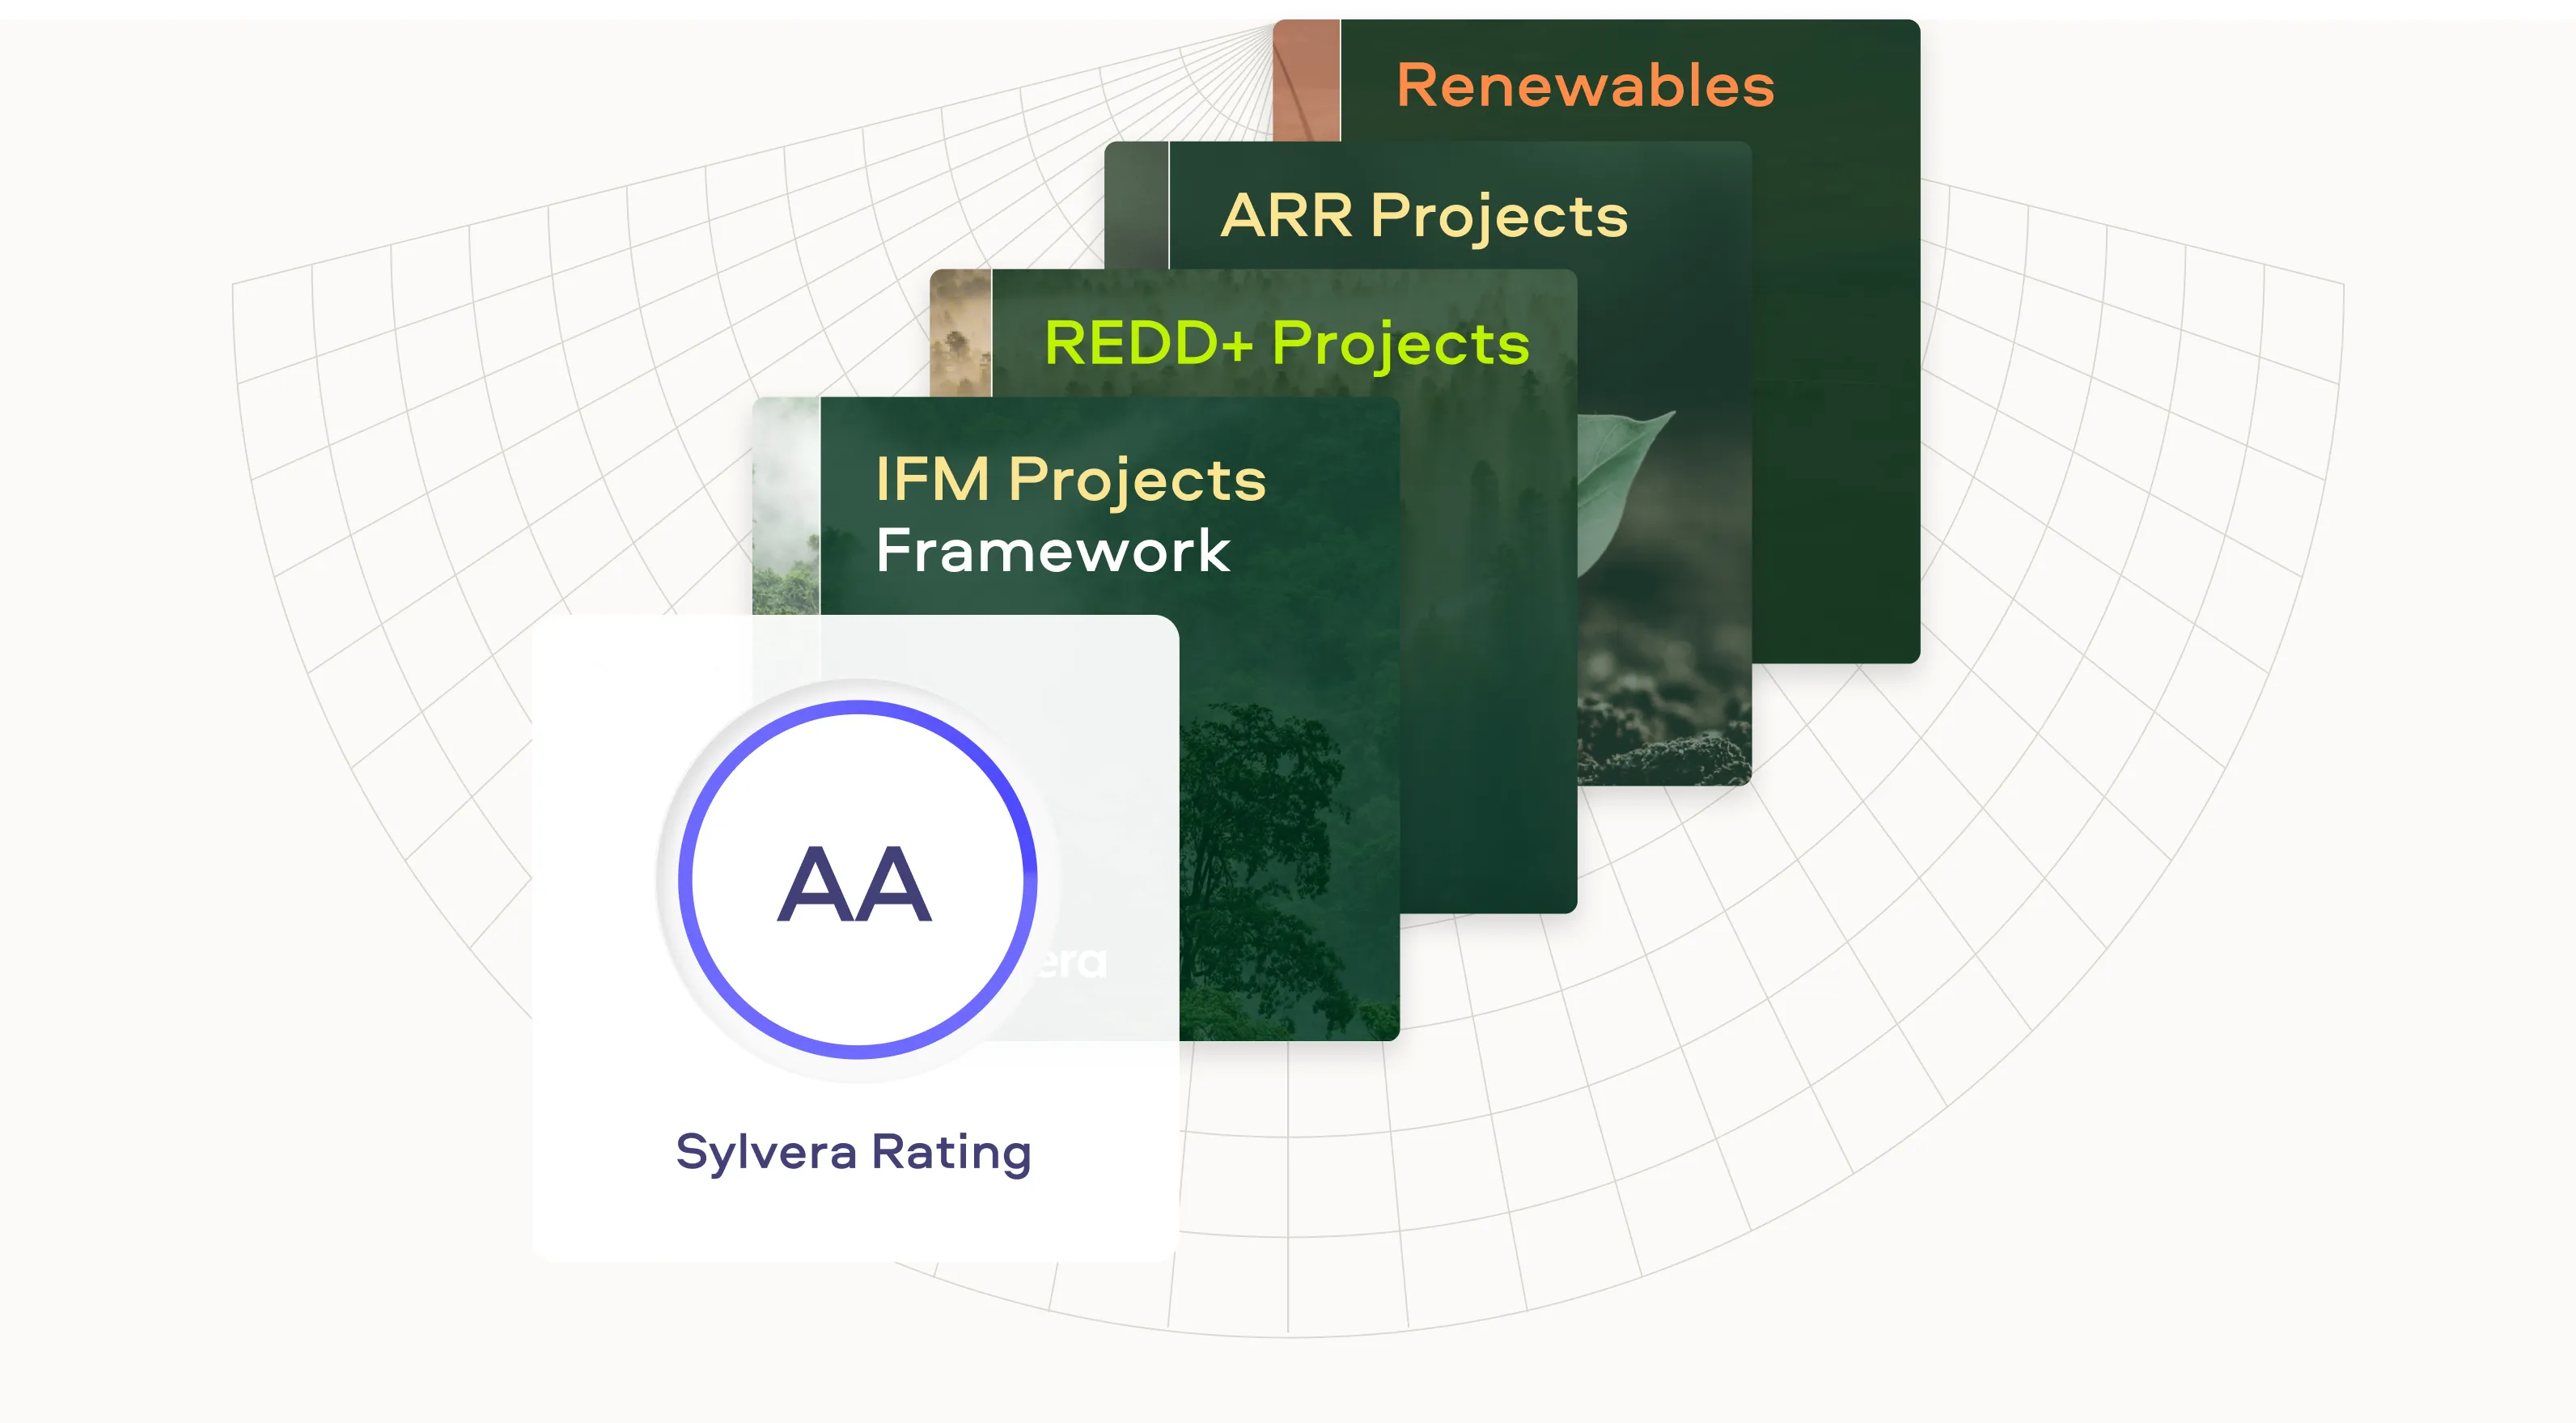Click the orange strip on Renewables card

[1305, 80]
